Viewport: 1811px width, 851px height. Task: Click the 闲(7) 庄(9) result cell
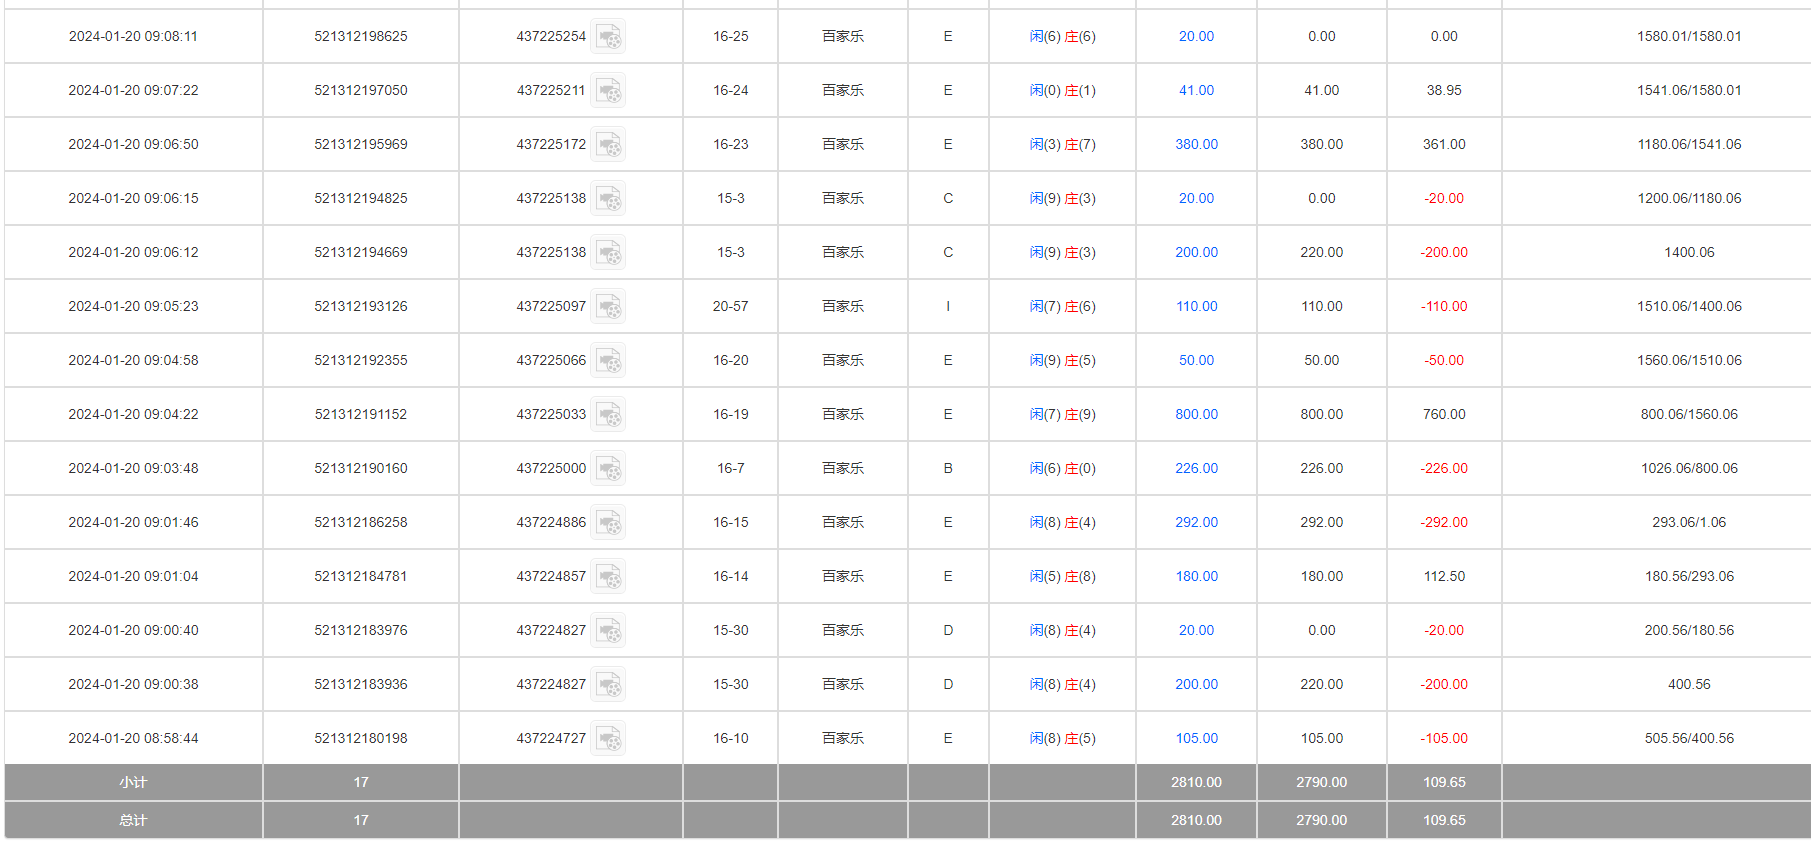(1062, 414)
